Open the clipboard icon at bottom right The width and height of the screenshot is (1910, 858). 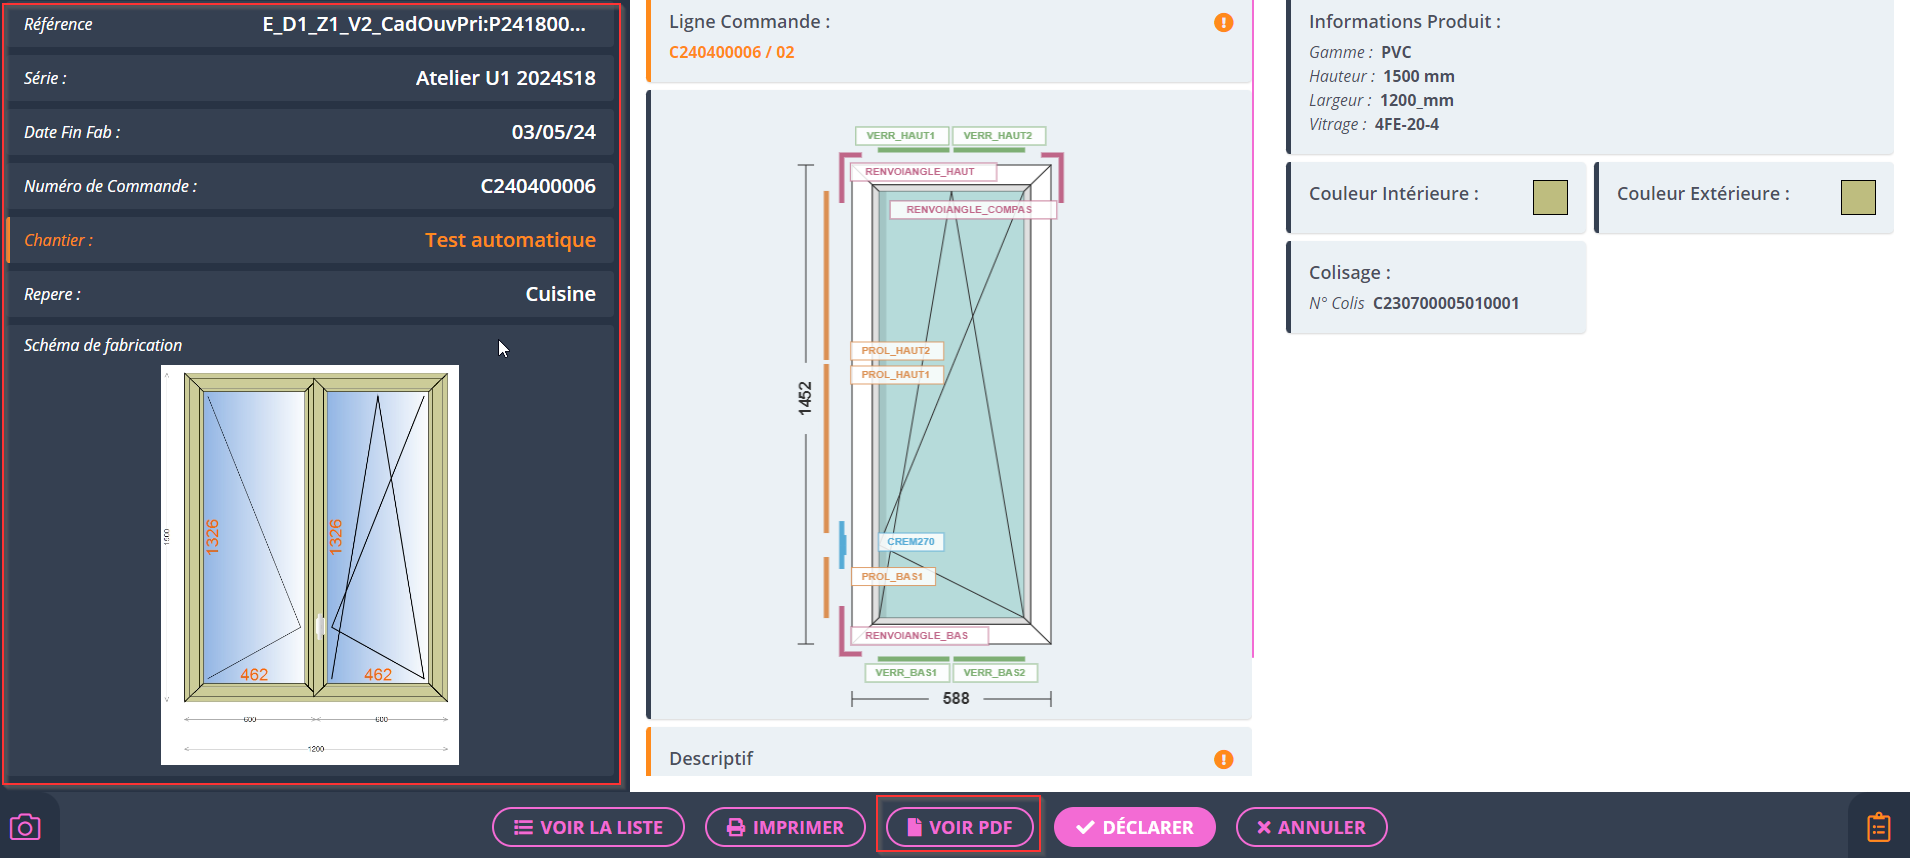pyautogui.click(x=1878, y=827)
